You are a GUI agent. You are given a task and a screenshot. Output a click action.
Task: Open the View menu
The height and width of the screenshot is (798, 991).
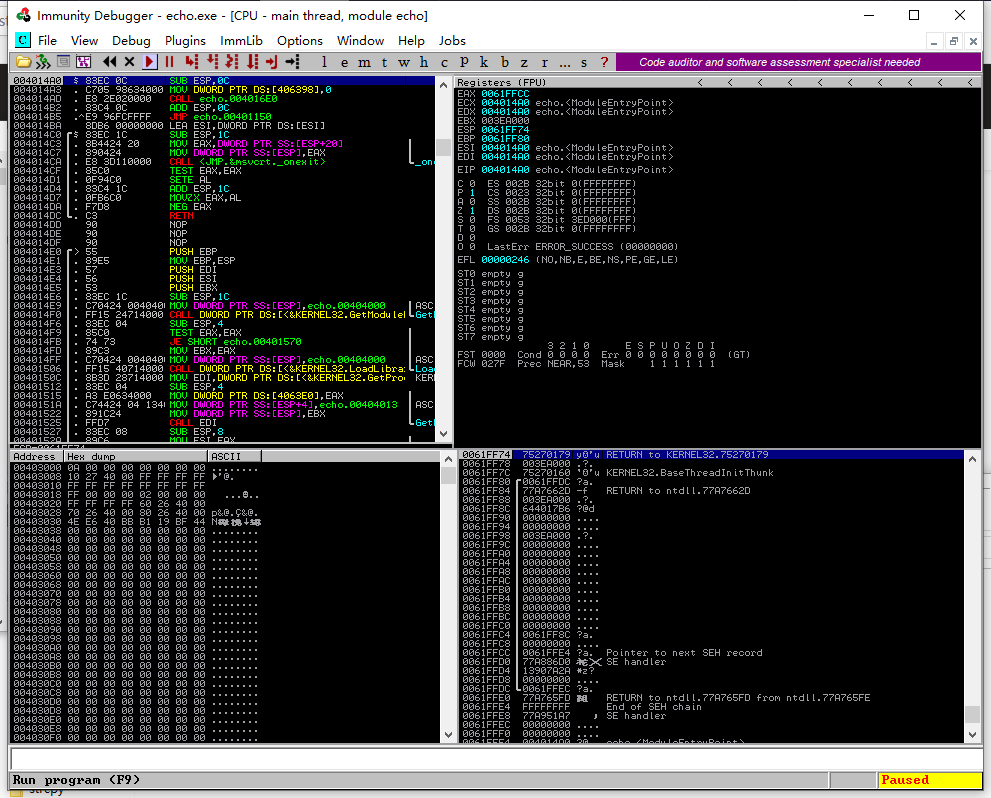click(84, 40)
